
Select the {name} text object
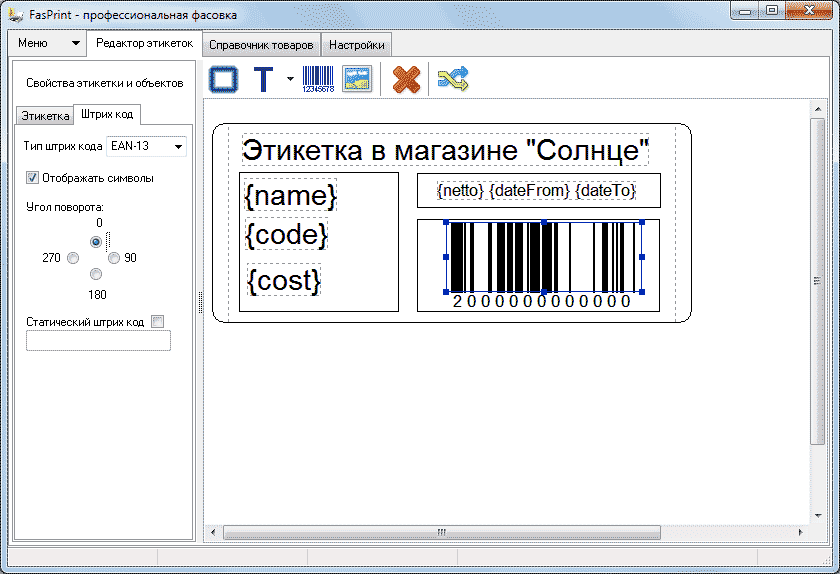pos(291,195)
